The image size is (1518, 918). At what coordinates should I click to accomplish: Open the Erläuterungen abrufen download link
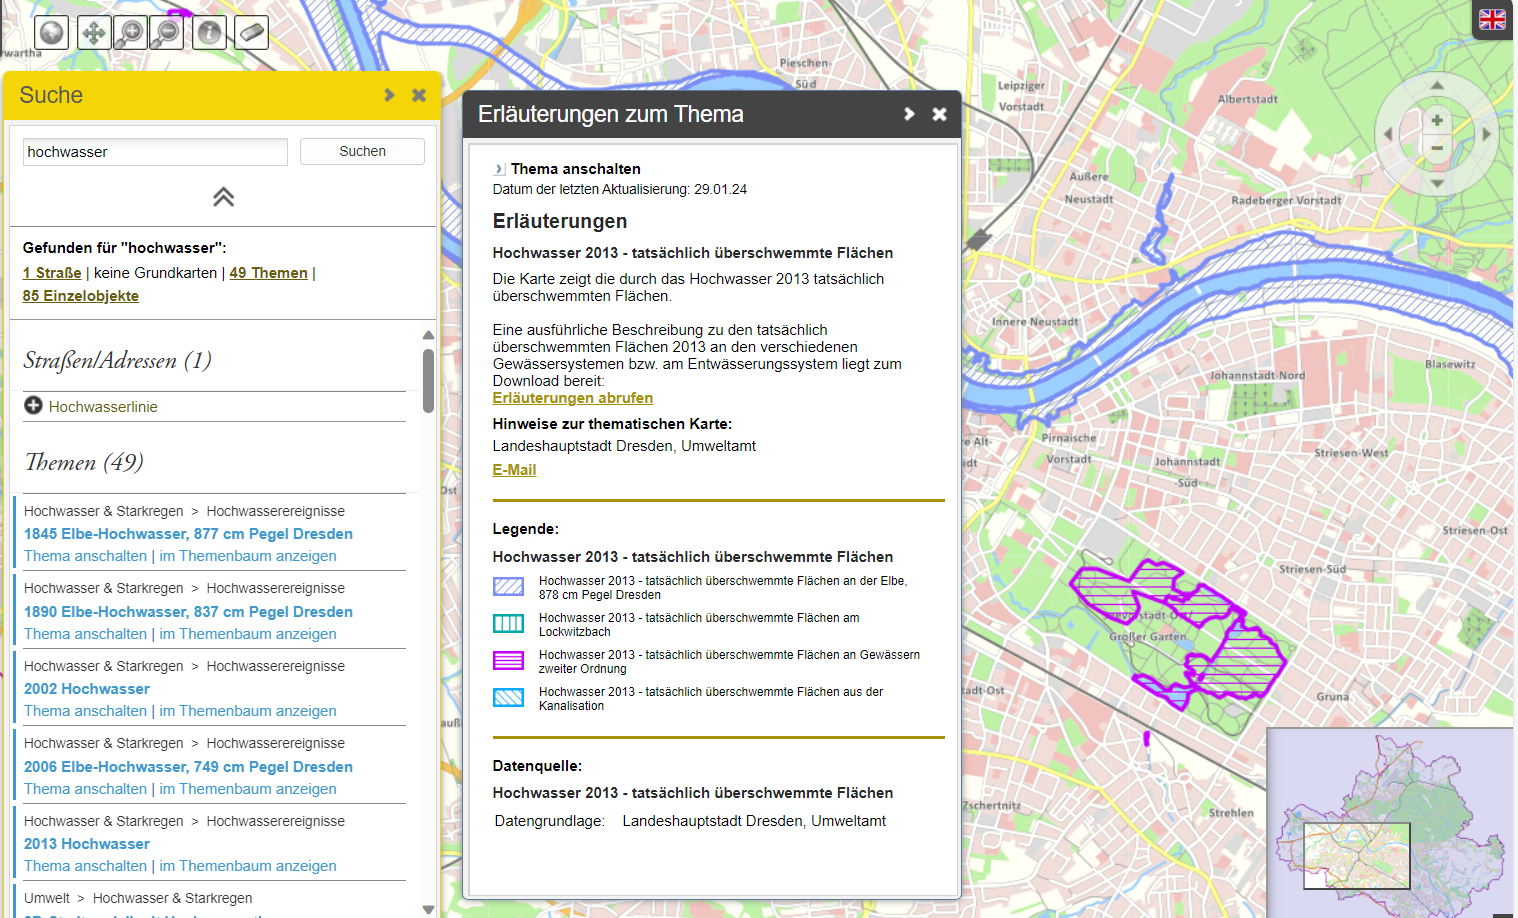tap(572, 398)
